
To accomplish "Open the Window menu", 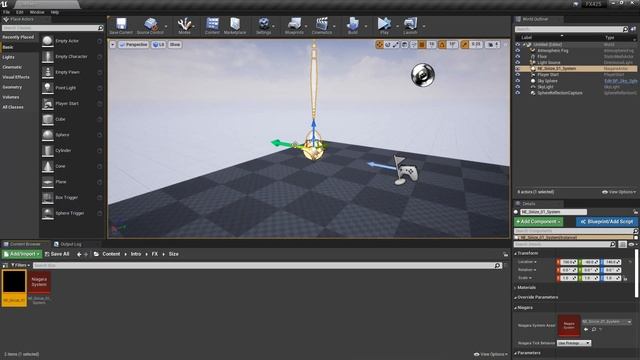I will 37,12.
